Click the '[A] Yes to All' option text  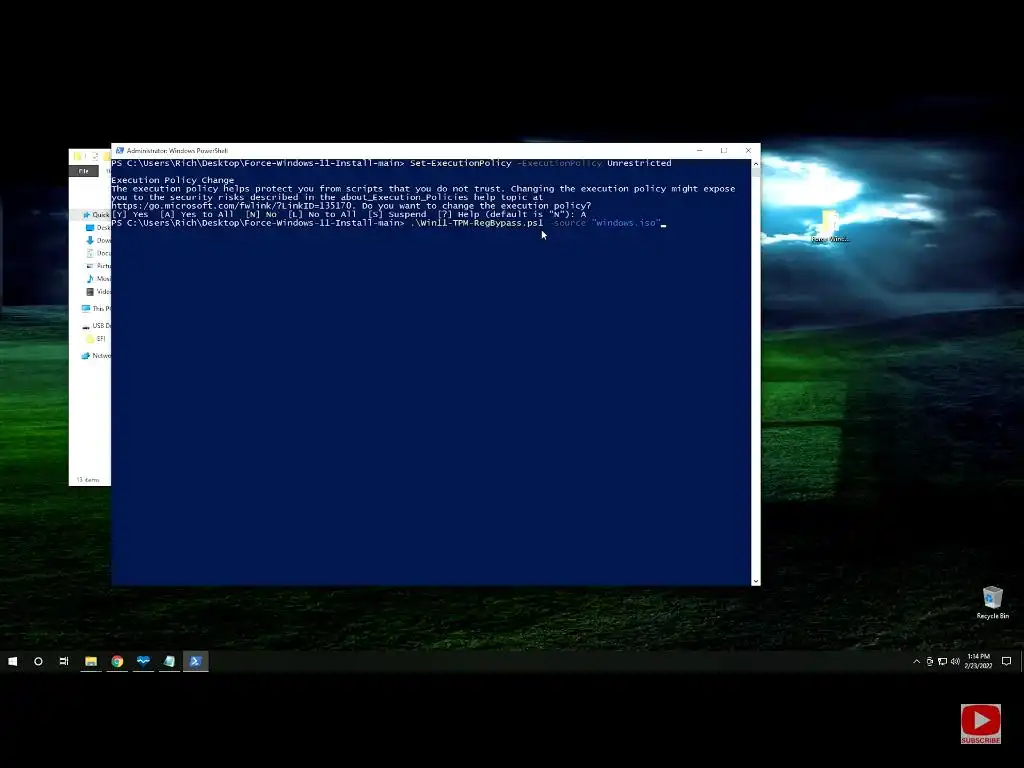pos(197,214)
